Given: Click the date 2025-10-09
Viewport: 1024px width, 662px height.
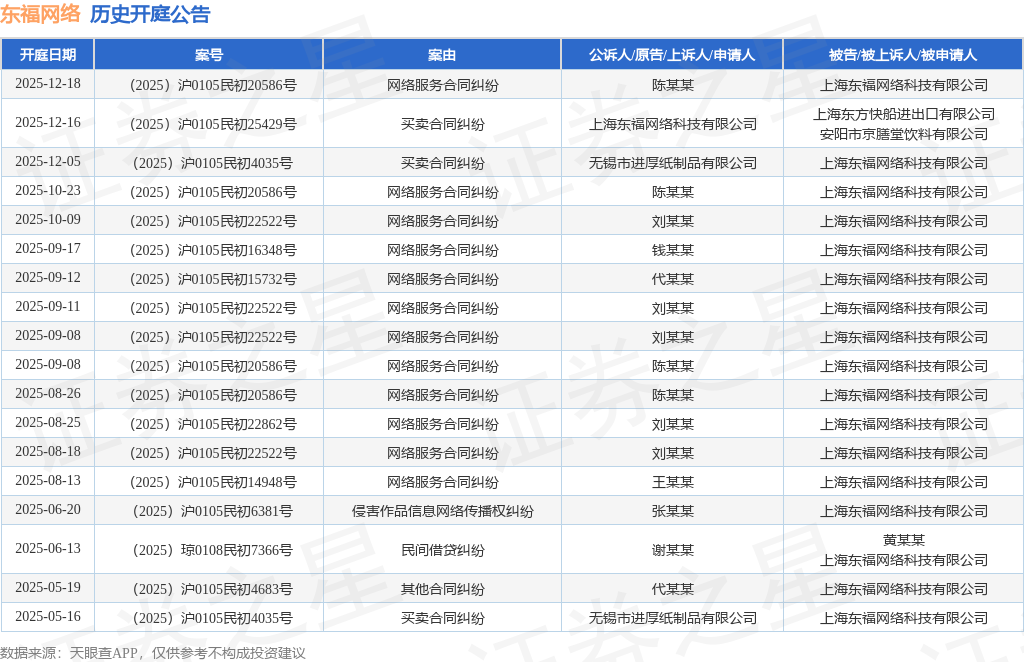Looking at the screenshot, I should pos(48,219).
